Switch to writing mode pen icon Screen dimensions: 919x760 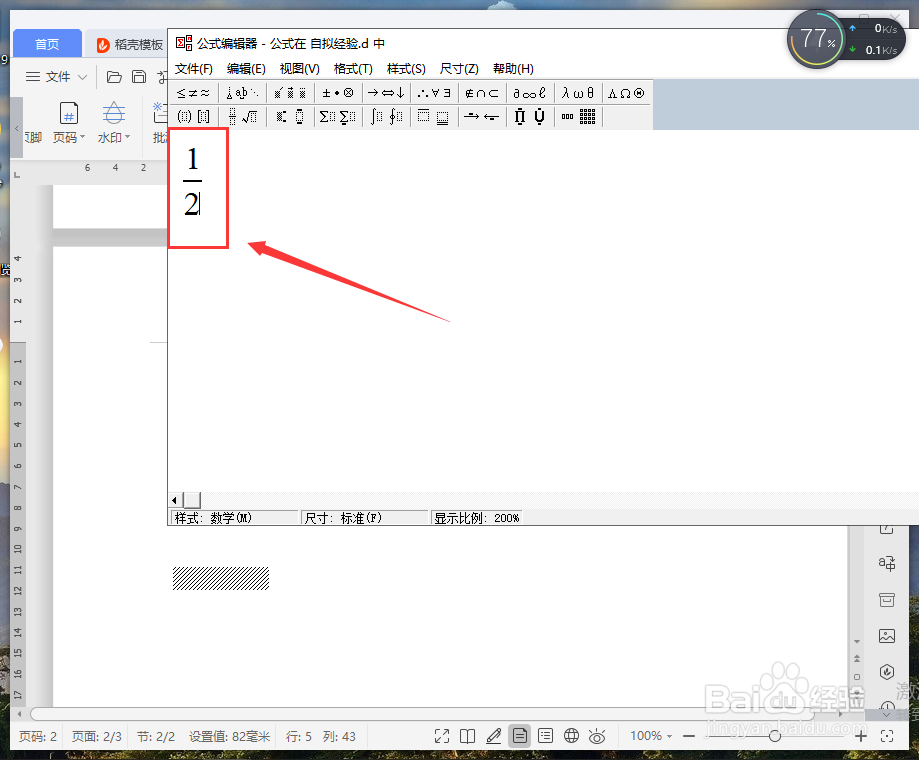tap(493, 736)
